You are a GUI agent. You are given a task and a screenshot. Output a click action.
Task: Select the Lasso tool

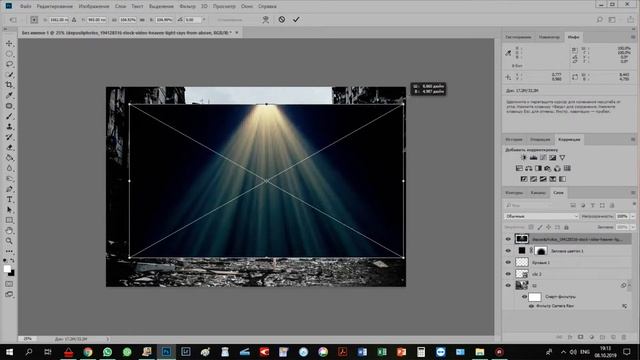(x=9, y=64)
